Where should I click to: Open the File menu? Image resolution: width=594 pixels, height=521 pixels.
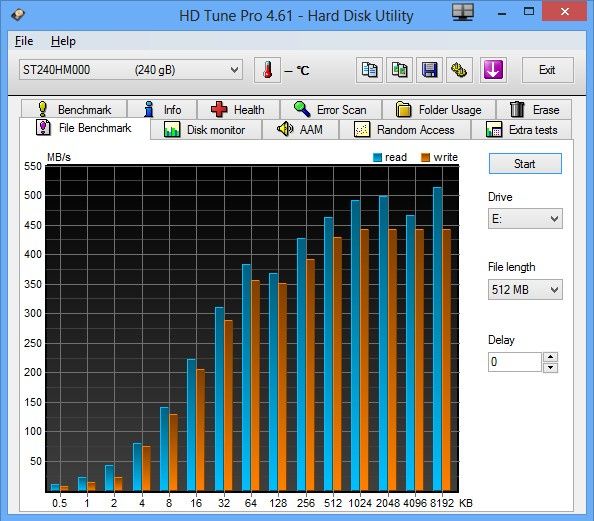tap(24, 41)
